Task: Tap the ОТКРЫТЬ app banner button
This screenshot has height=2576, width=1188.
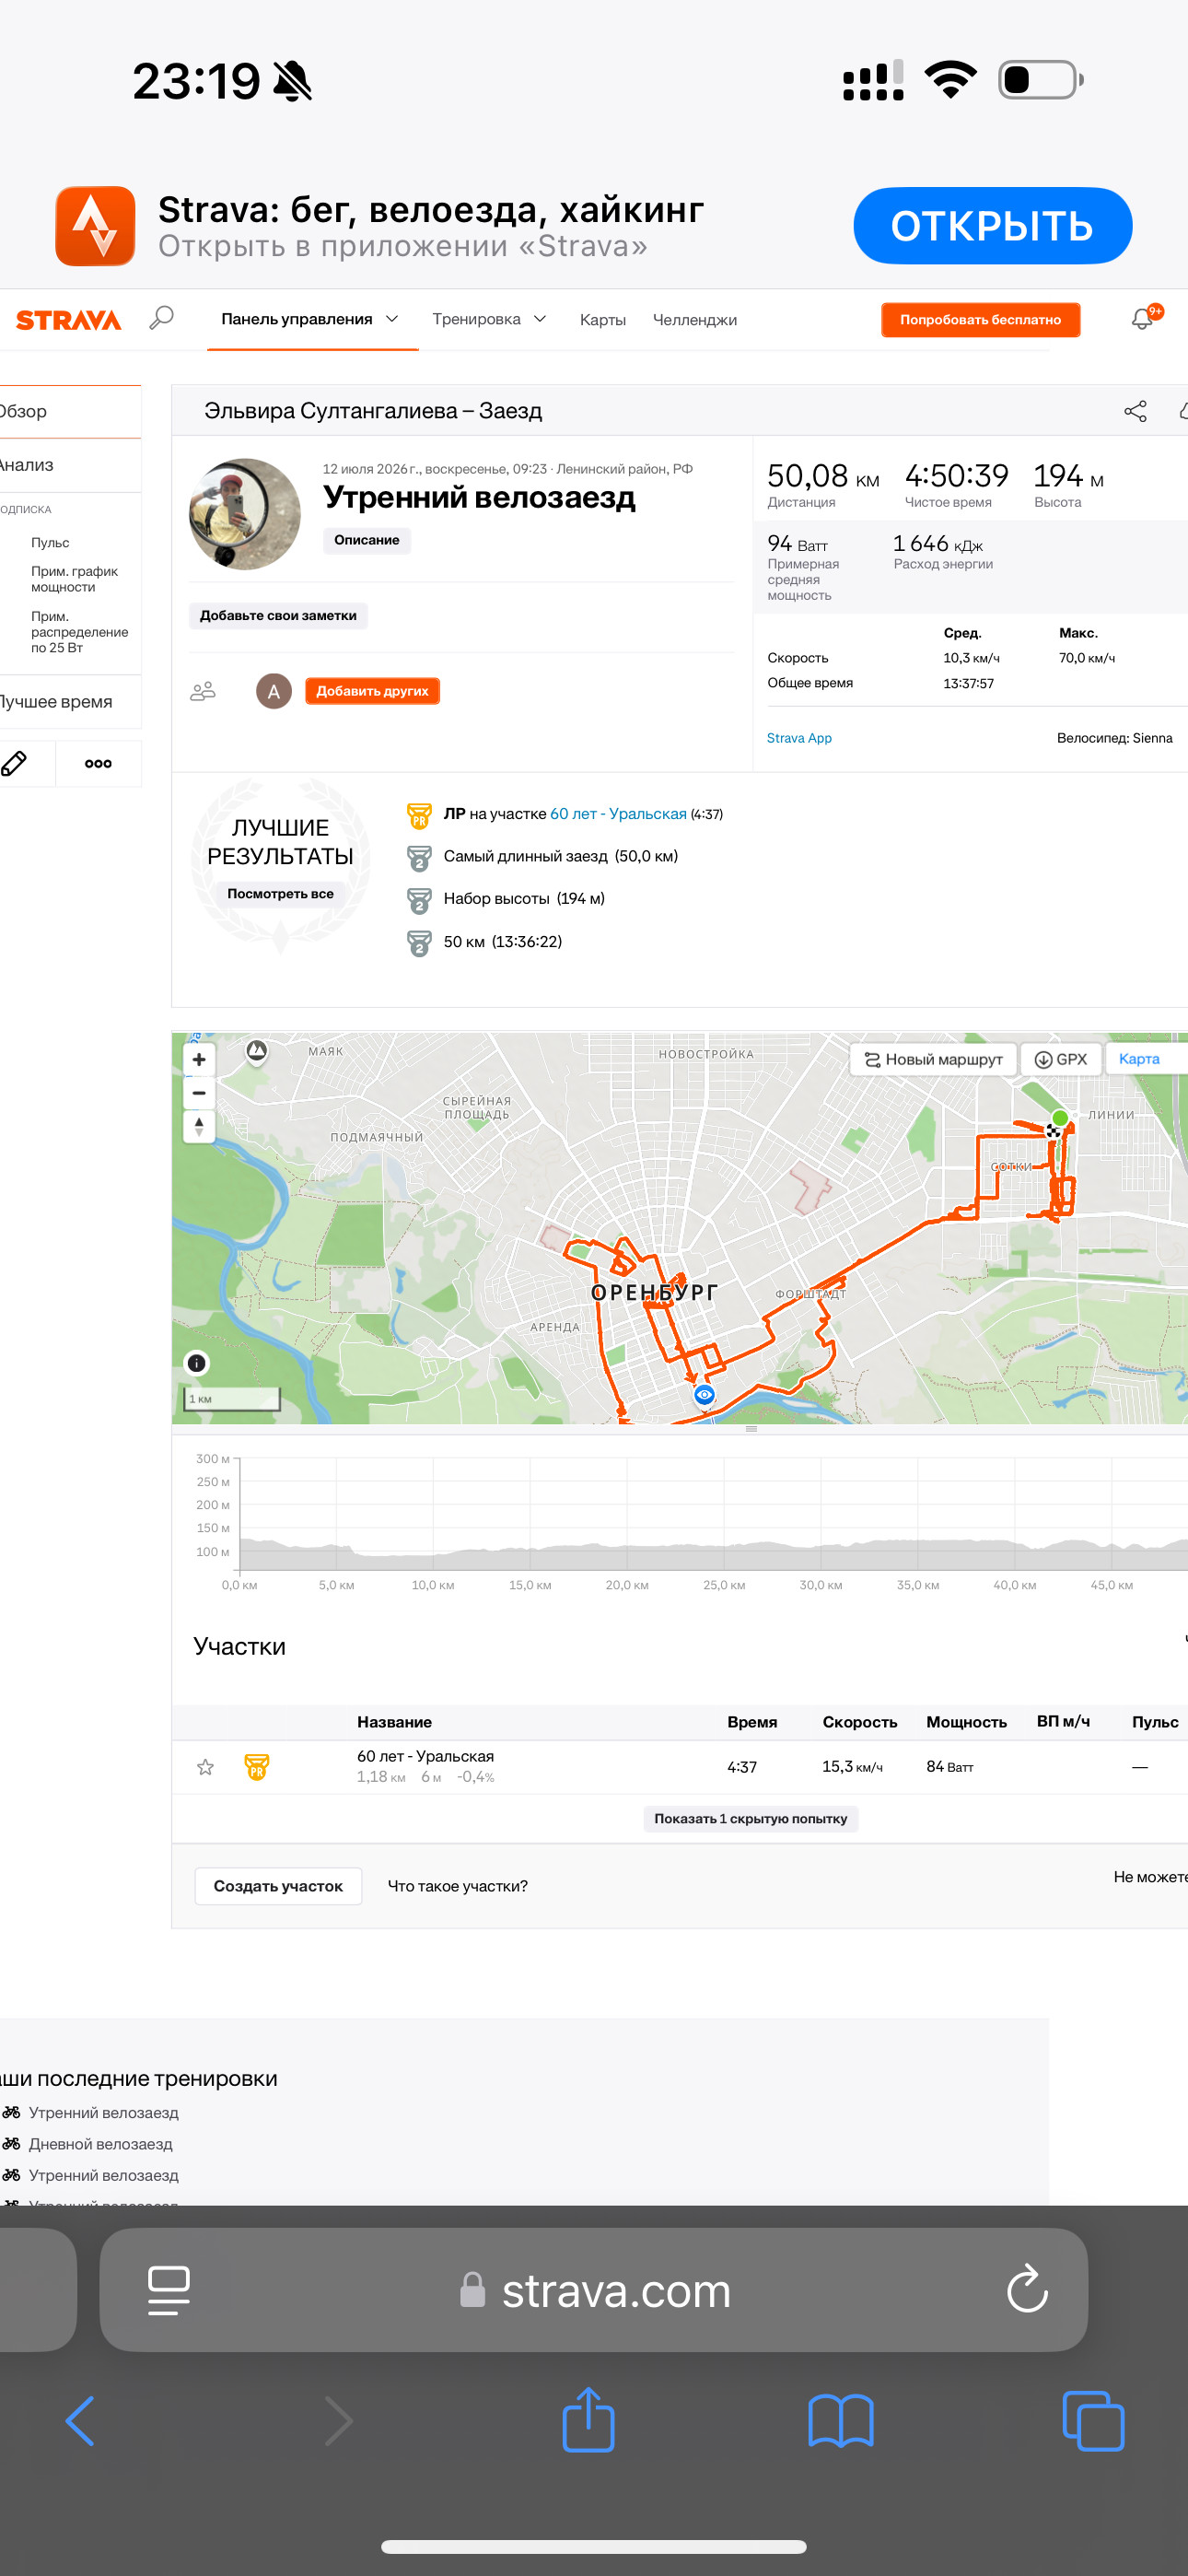Action: tap(992, 226)
